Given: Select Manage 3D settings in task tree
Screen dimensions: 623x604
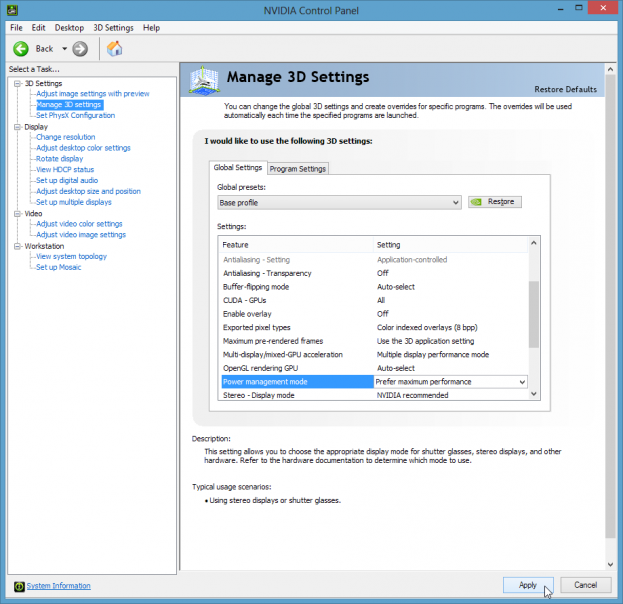Looking at the screenshot, I should coord(69,105).
